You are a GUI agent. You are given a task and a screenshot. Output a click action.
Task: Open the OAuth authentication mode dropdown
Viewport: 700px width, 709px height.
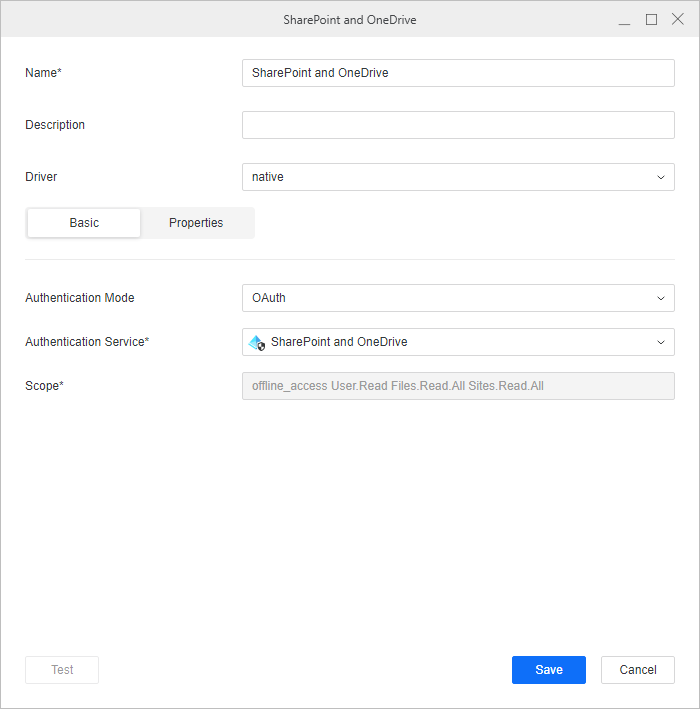(x=450, y=298)
